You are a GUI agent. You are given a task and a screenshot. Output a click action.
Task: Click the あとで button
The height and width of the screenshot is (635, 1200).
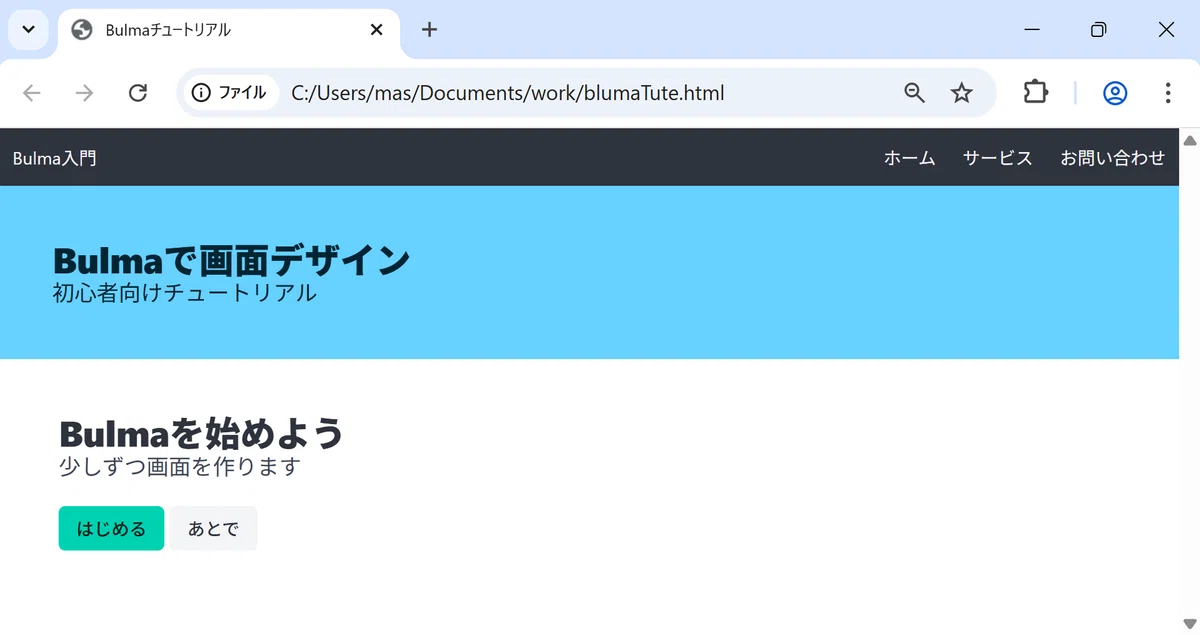tap(213, 528)
